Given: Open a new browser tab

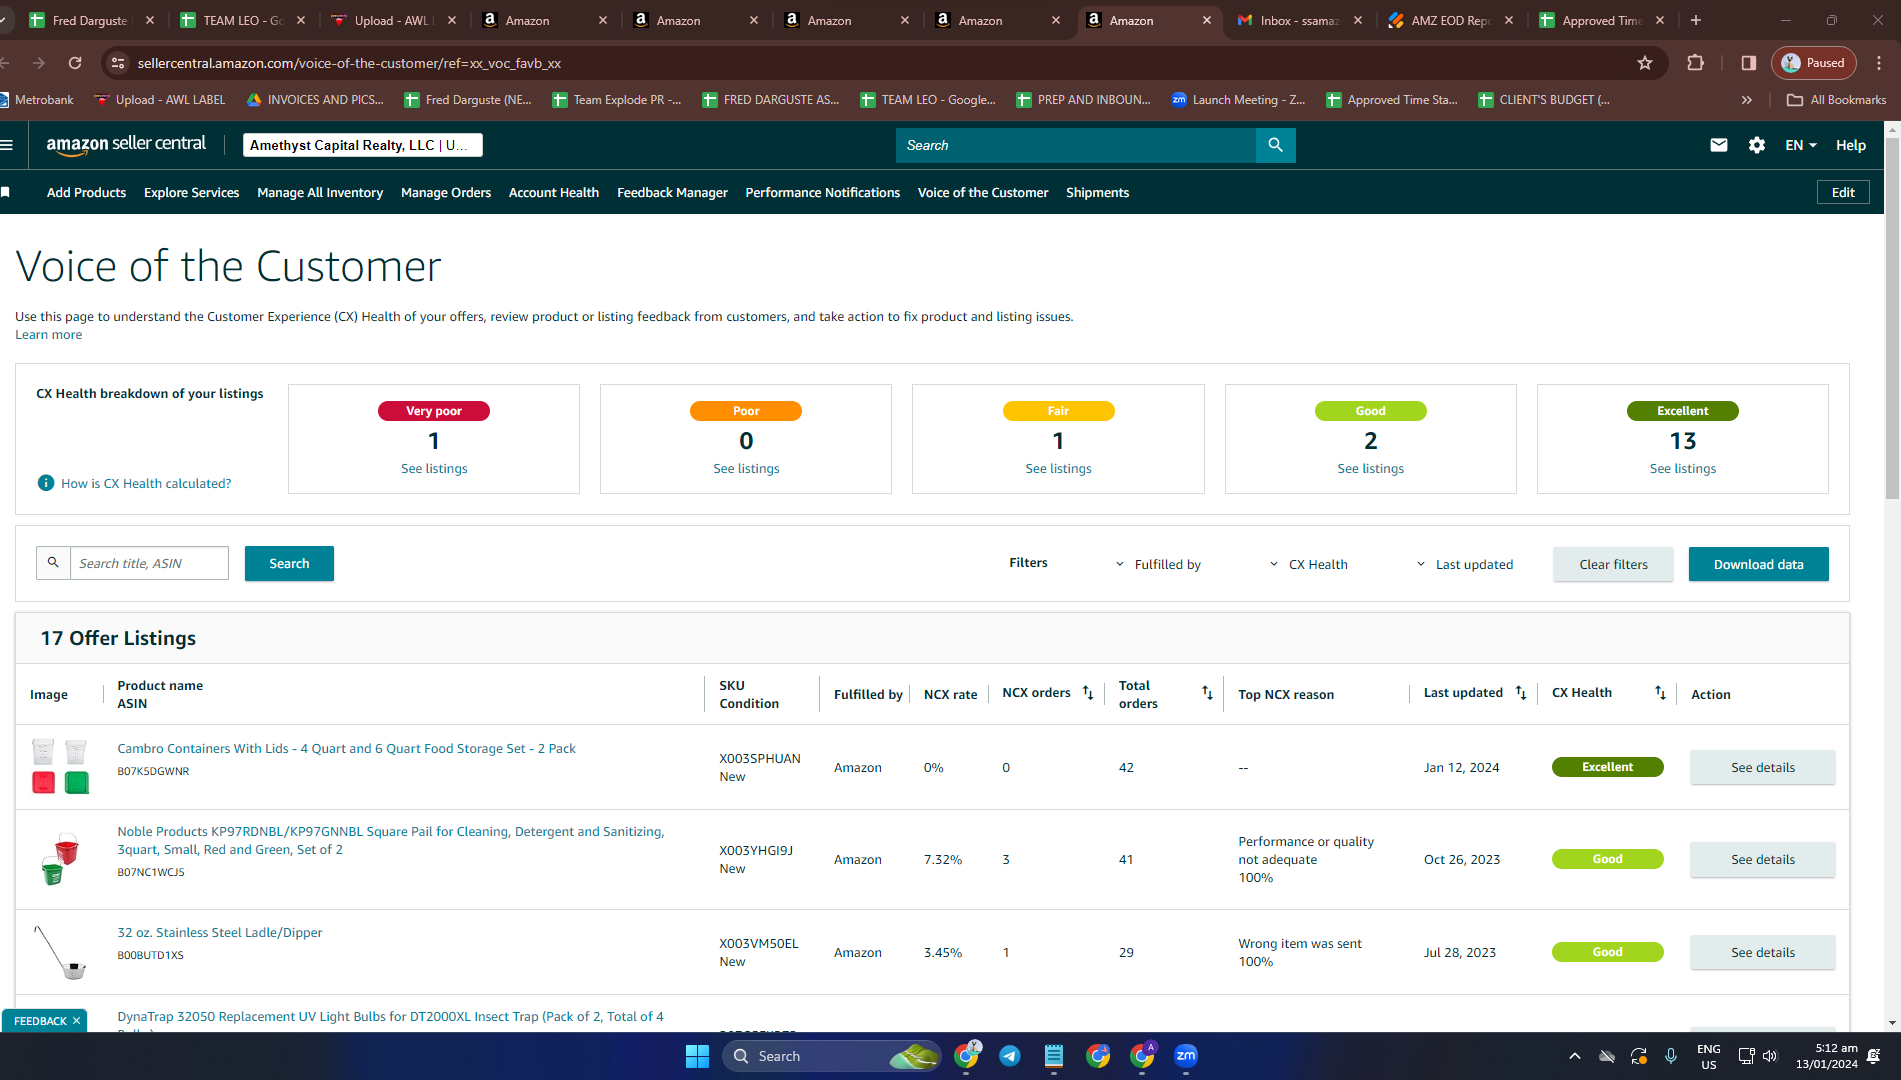Looking at the screenshot, I should (x=1696, y=20).
